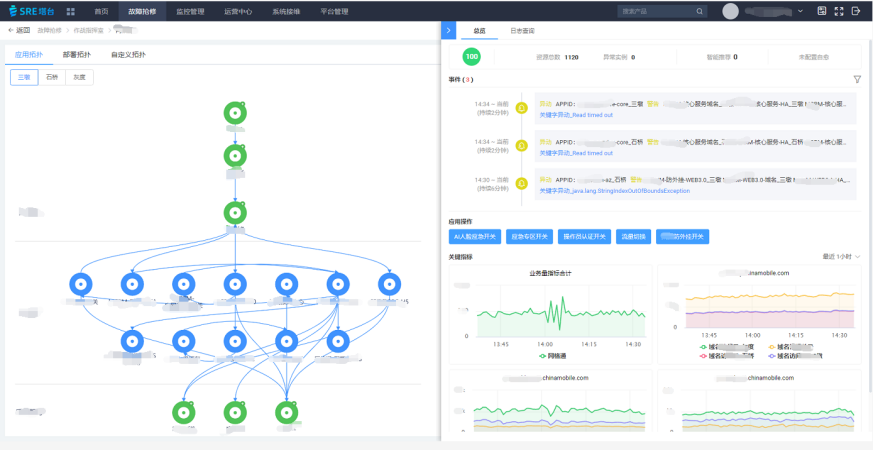Open the events filter funnel icon
The height and width of the screenshot is (450, 873).
click(857, 80)
